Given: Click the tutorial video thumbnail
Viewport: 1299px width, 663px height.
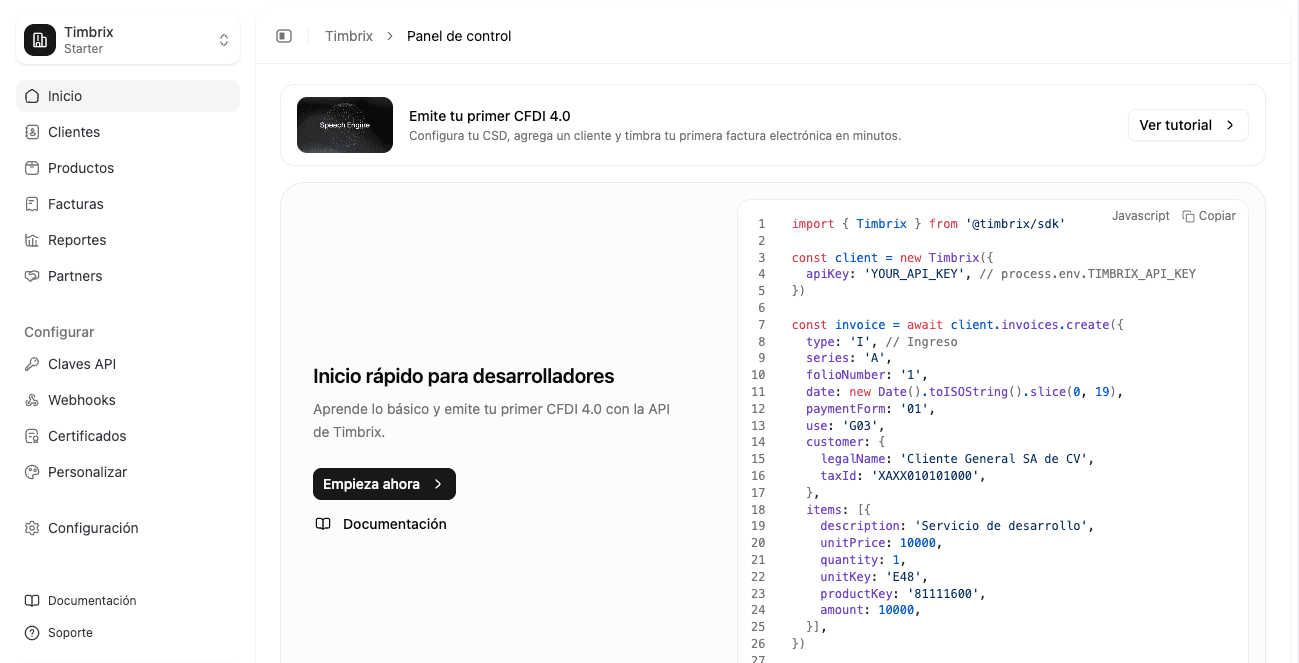Looking at the screenshot, I should [345, 125].
